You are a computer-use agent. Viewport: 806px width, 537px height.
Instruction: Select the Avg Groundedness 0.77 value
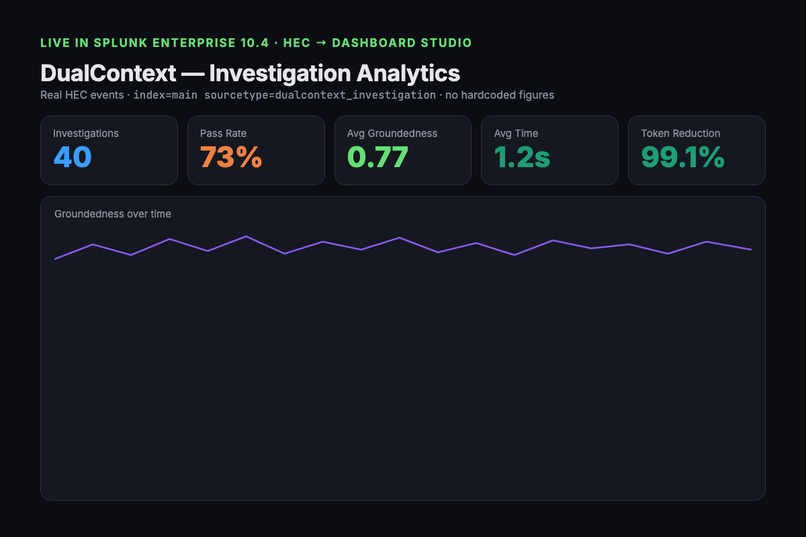377,157
